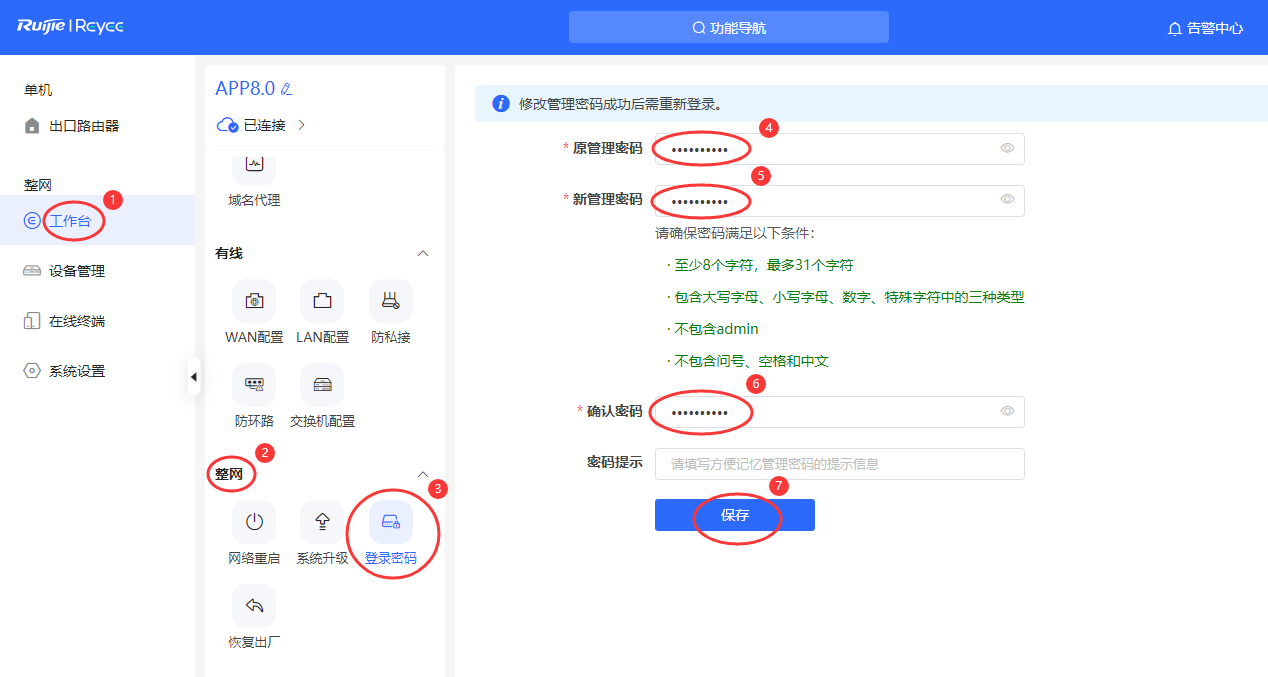This screenshot has width=1268, height=677.
Task: Open the LAN配置 icon
Action: pyautogui.click(x=322, y=301)
